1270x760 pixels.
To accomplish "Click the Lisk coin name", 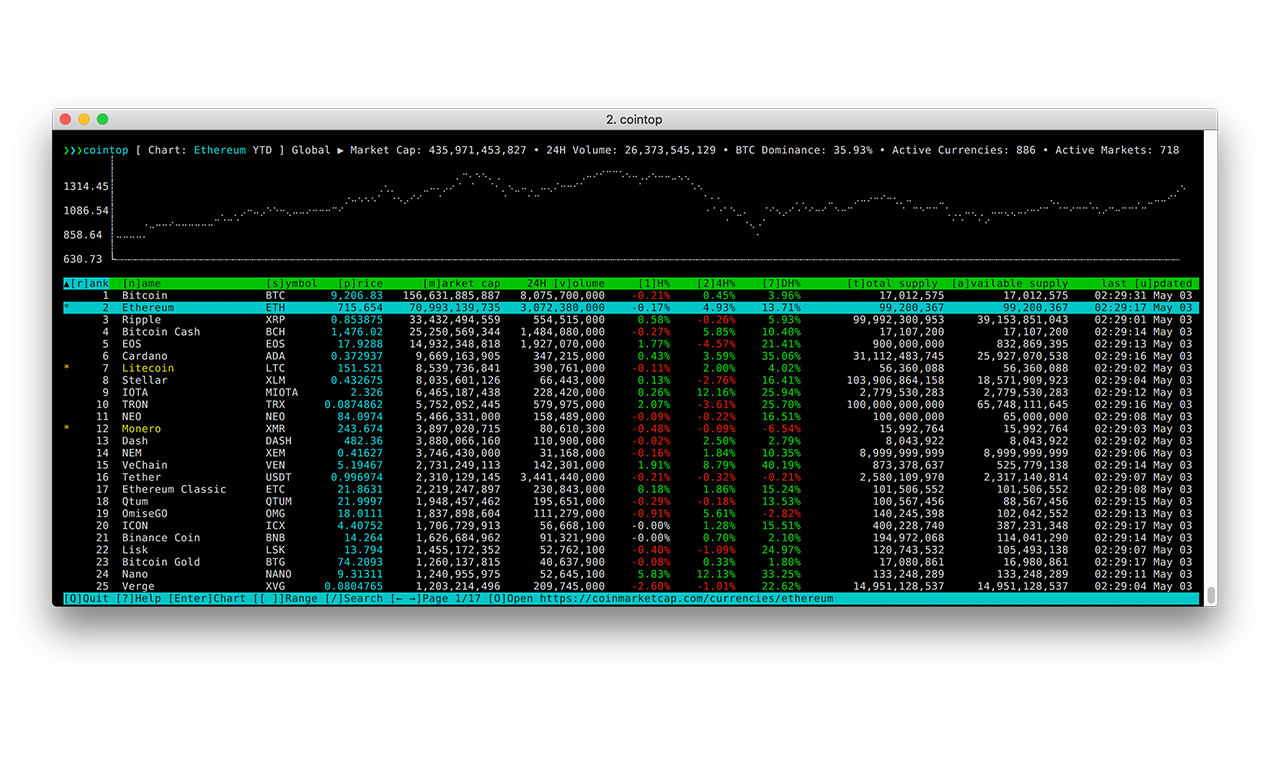I will point(135,550).
